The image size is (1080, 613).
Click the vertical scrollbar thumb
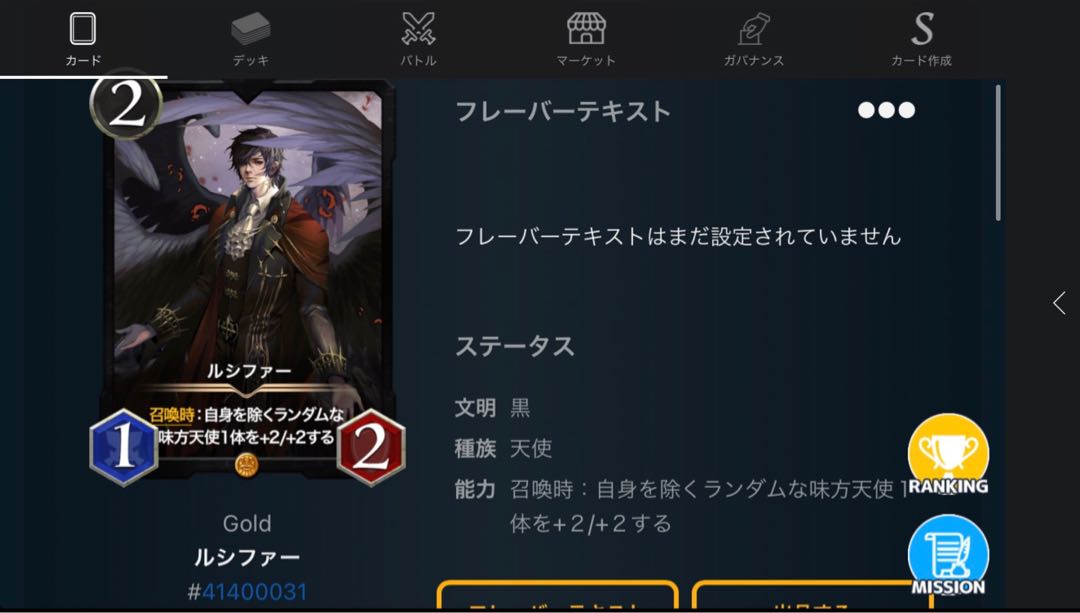coord(998,153)
